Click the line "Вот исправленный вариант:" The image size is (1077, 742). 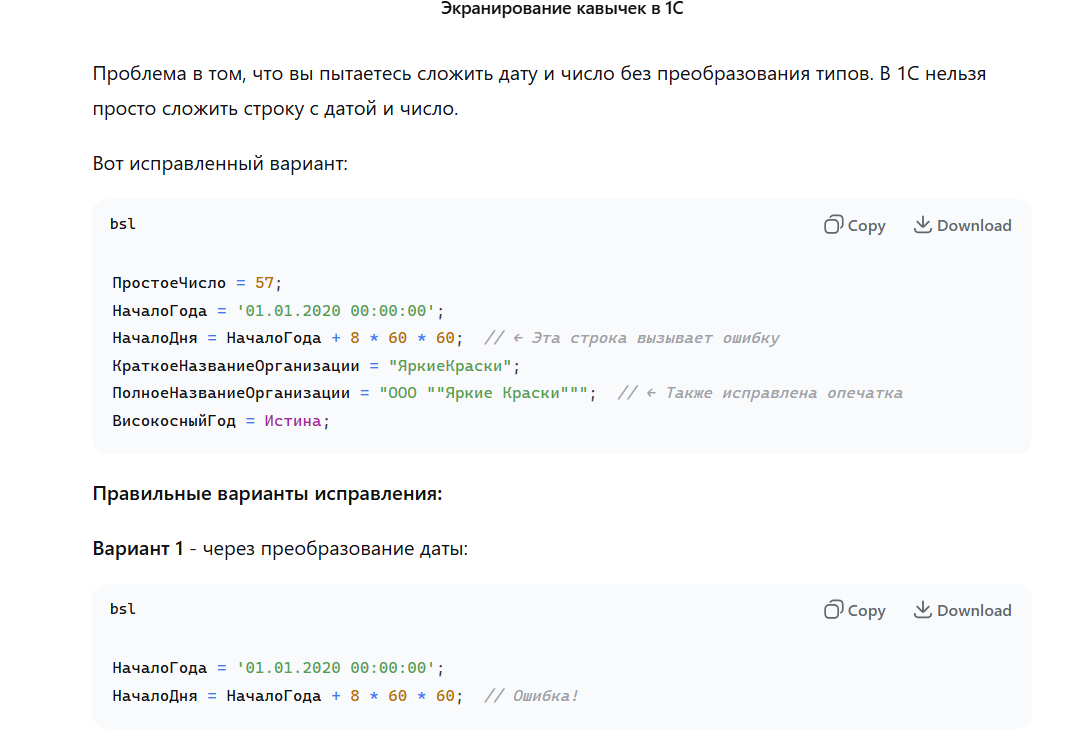[x=220, y=163]
